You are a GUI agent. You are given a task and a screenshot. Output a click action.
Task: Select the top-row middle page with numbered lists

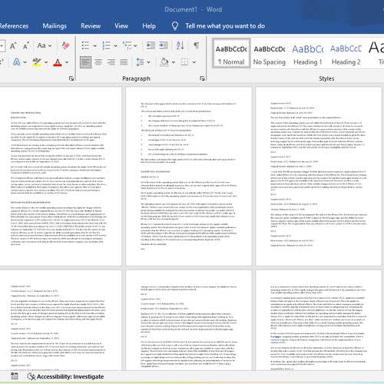click(189, 177)
